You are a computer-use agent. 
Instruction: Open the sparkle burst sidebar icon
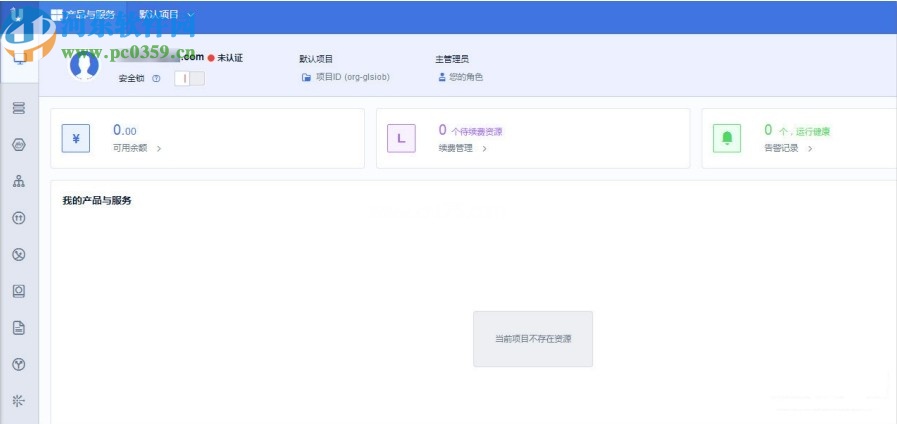click(19, 401)
